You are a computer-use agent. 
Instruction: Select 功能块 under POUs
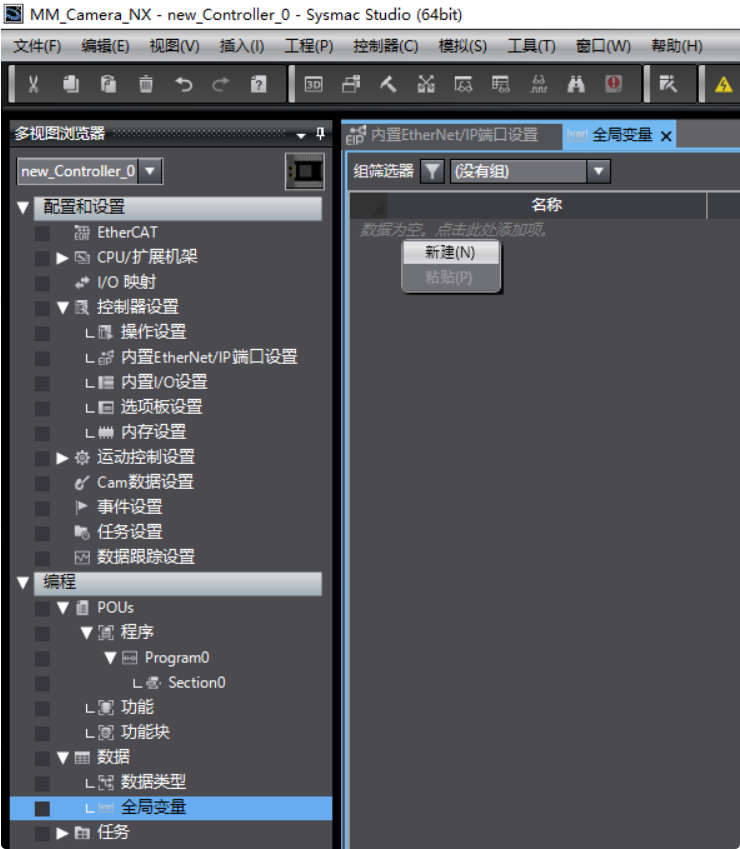145,732
